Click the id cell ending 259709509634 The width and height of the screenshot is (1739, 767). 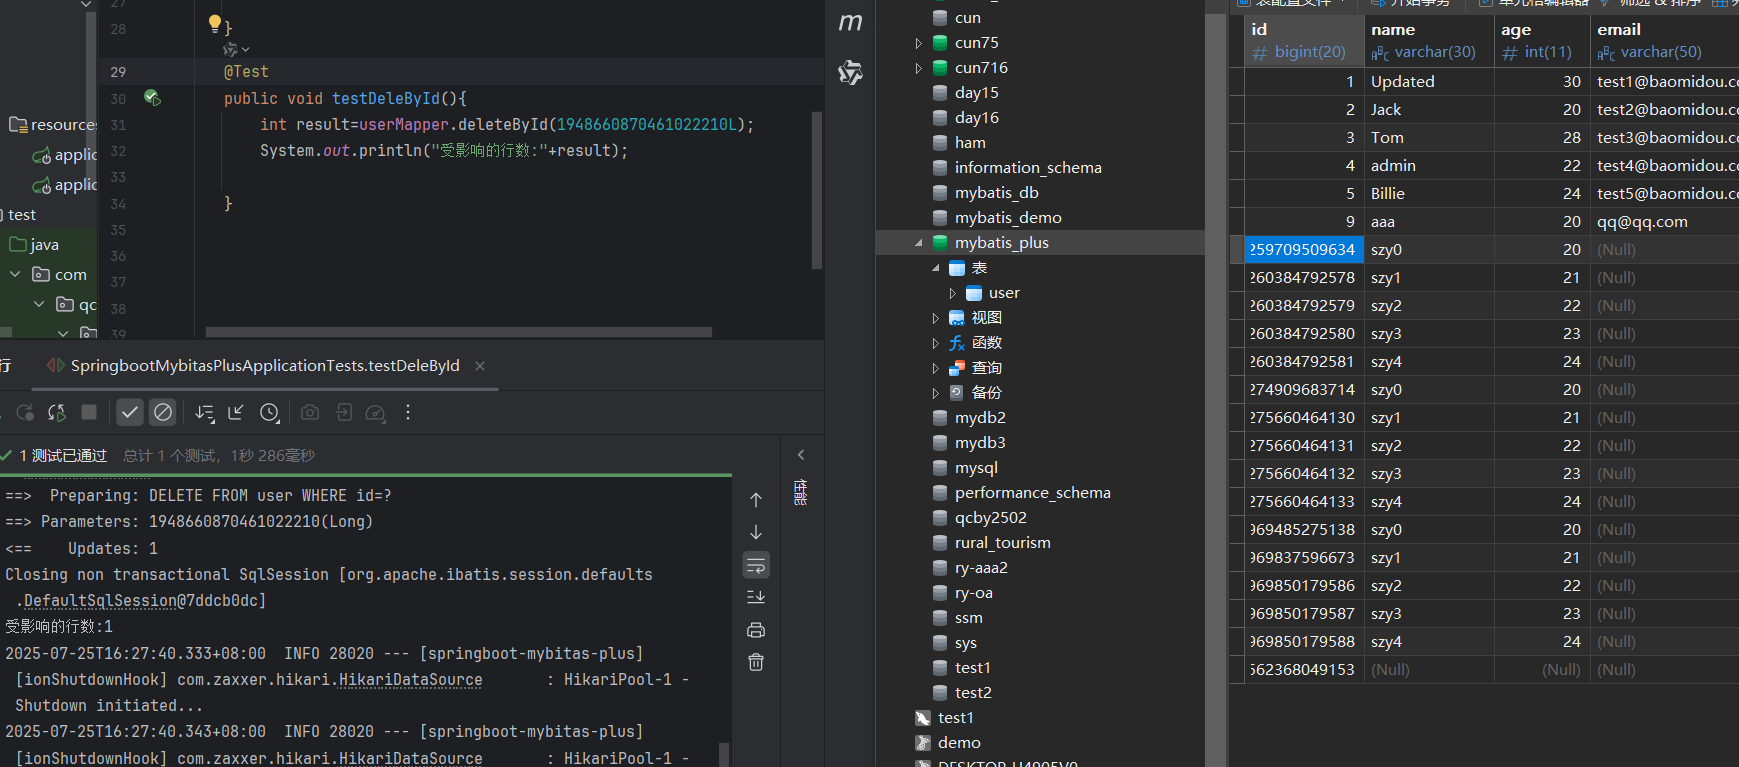(1304, 250)
